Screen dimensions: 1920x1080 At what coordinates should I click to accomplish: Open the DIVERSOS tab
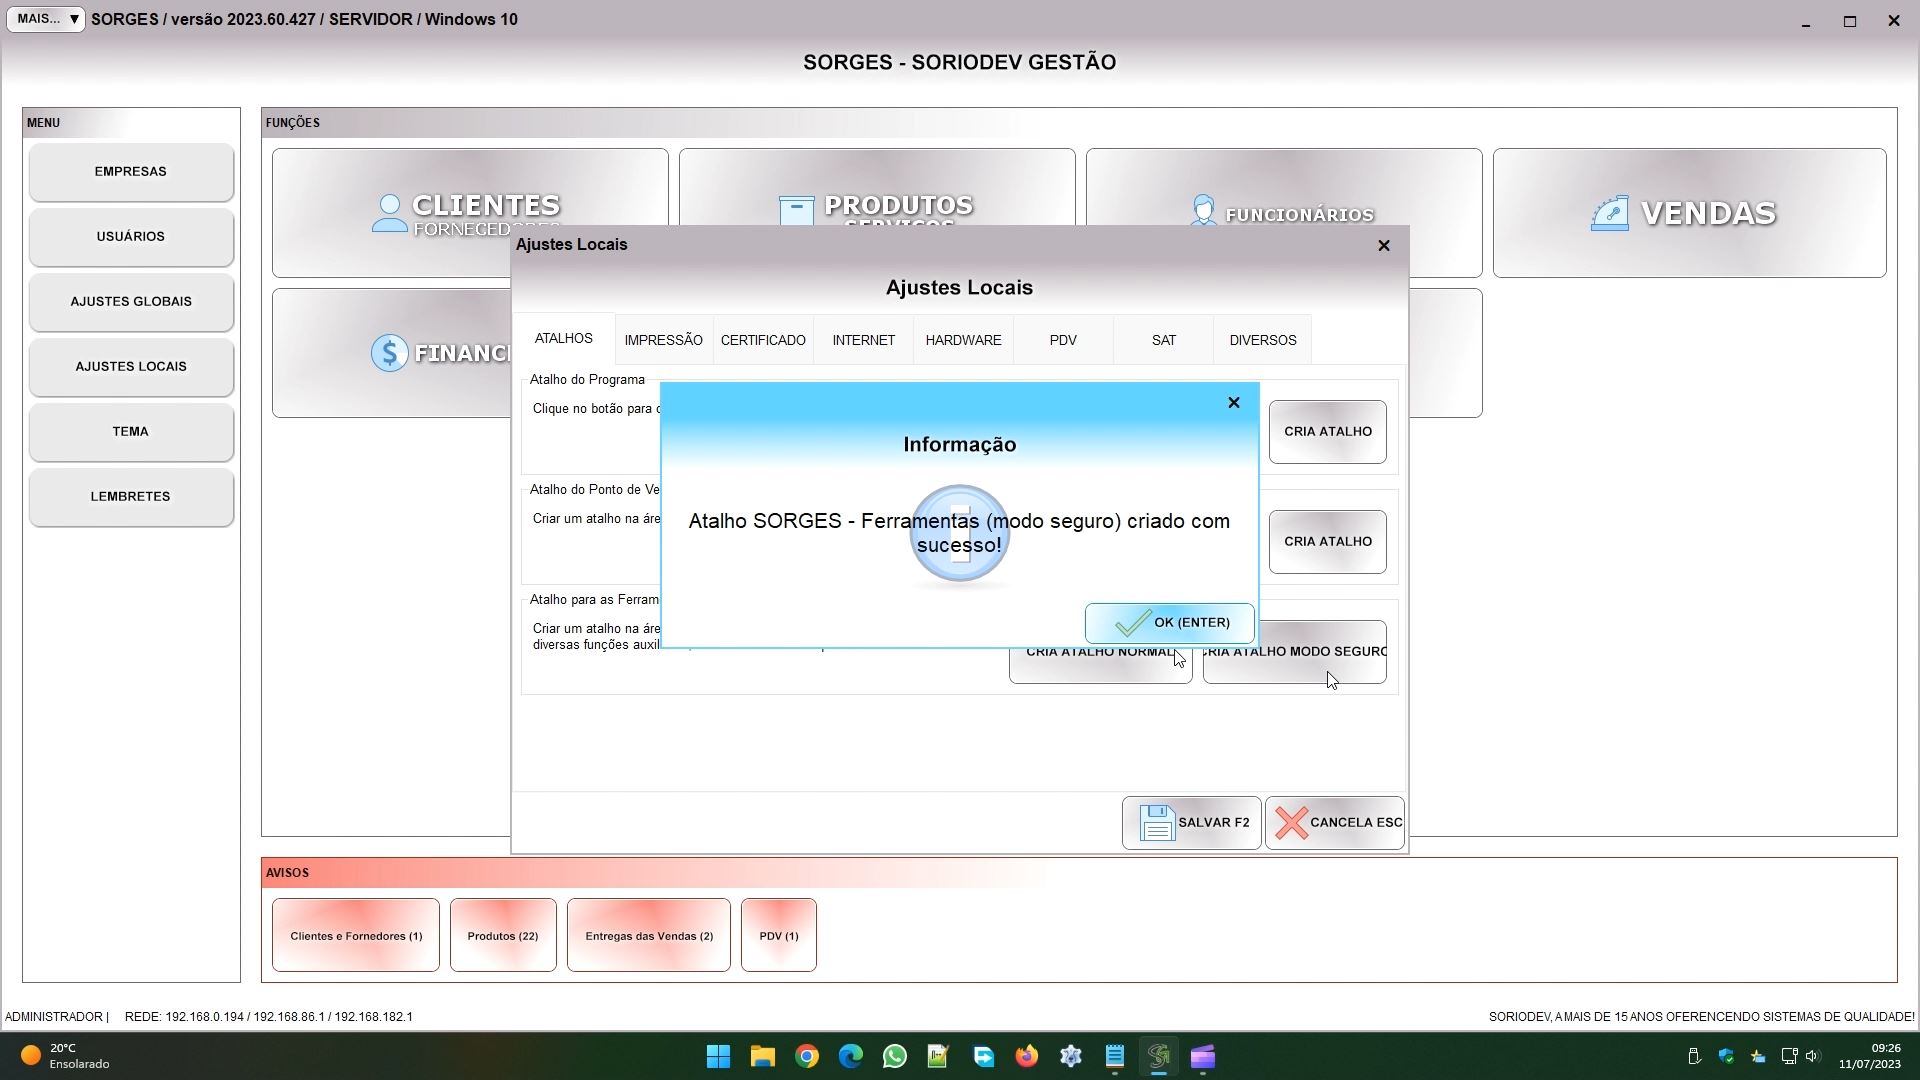pyautogui.click(x=1262, y=340)
